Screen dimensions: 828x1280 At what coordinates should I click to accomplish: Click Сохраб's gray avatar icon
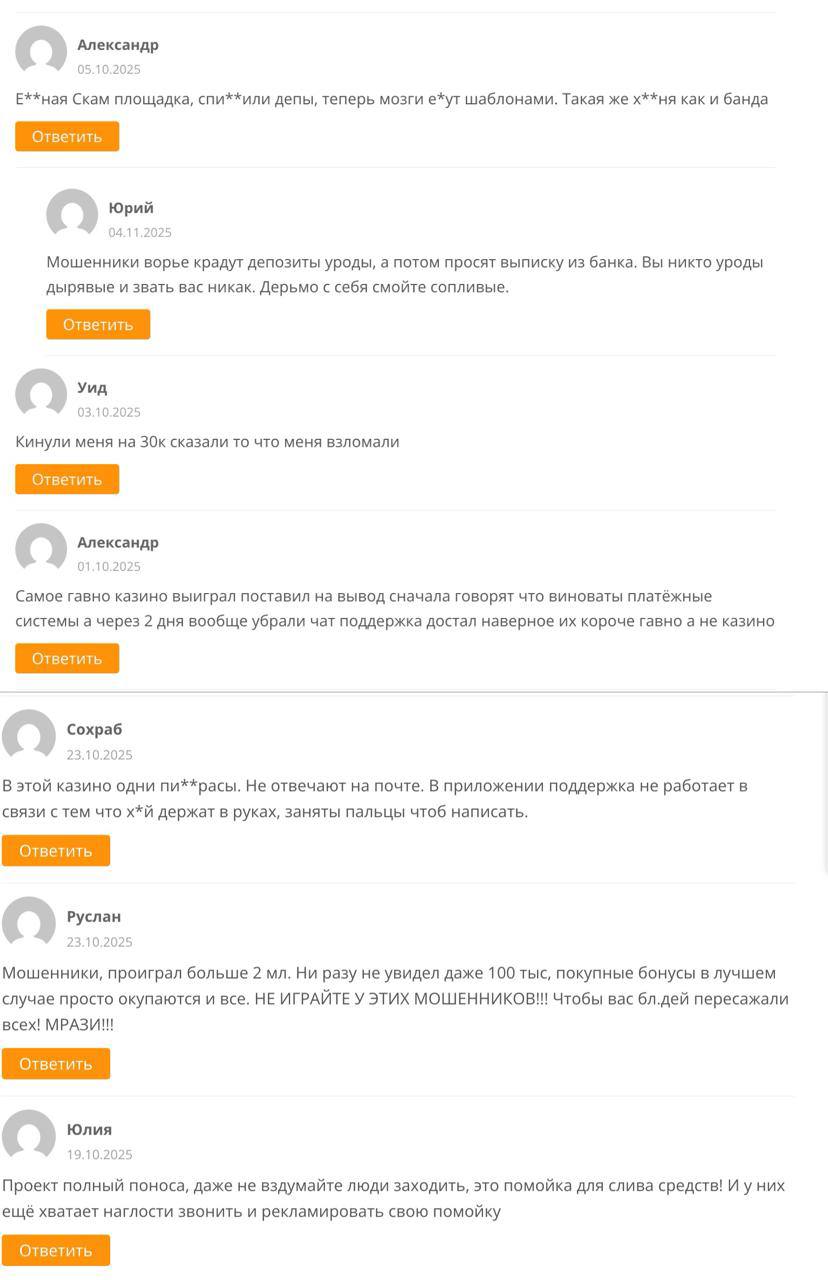(x=28, y=736)
